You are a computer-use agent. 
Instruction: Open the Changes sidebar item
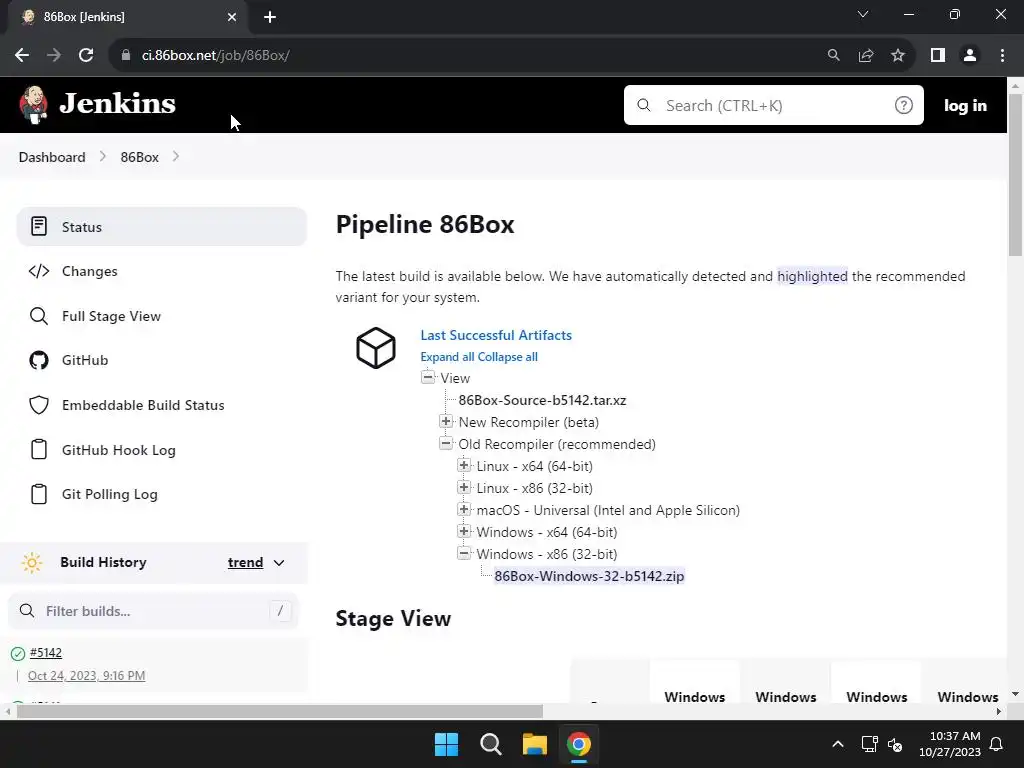(x=161, y=271)
